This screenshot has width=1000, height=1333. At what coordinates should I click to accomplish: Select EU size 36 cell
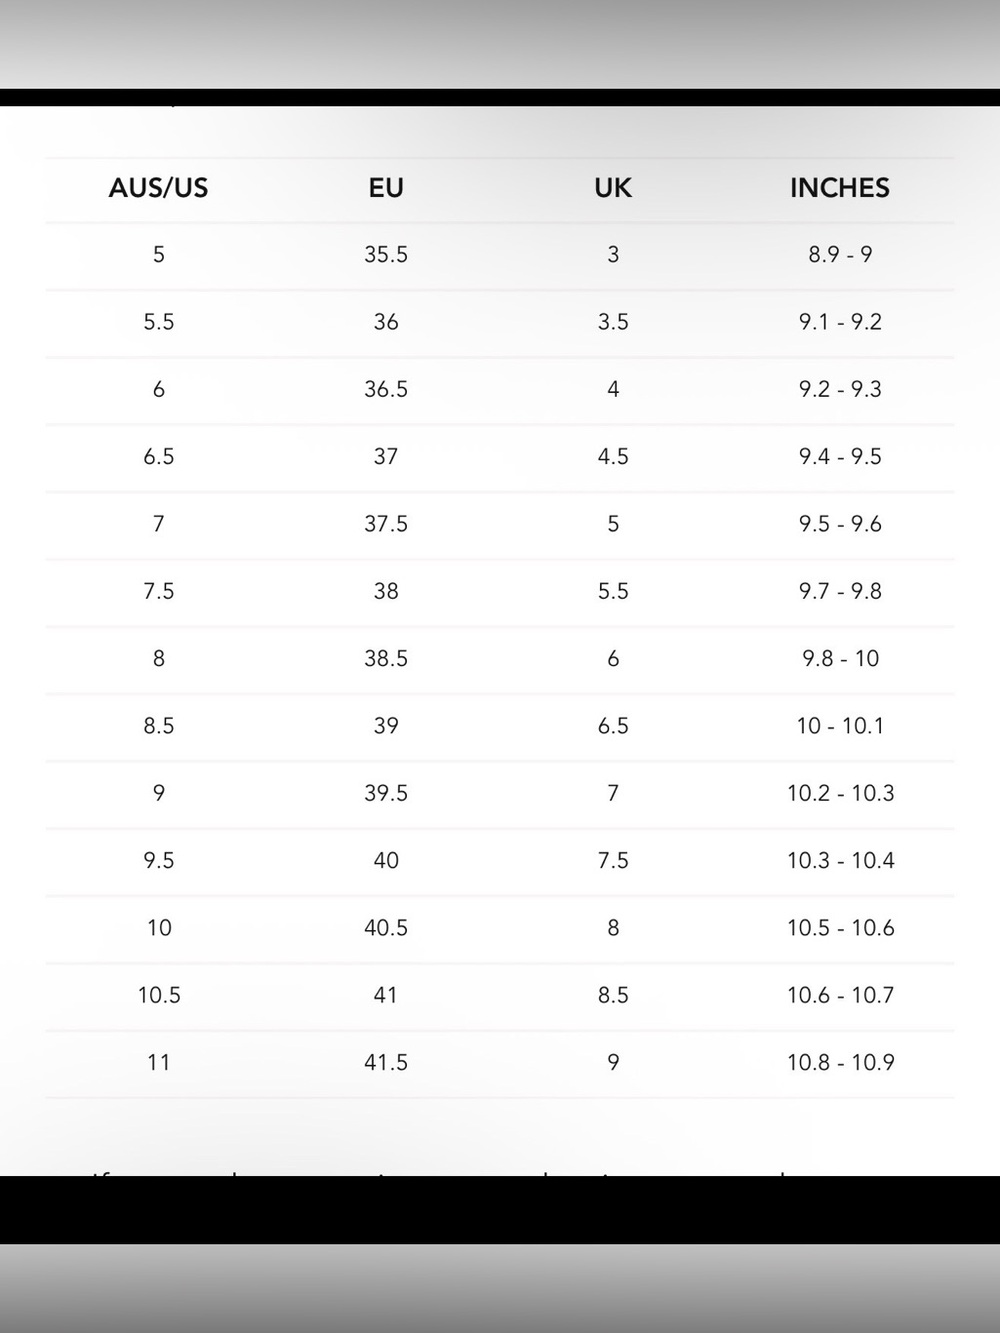[386, 322]
